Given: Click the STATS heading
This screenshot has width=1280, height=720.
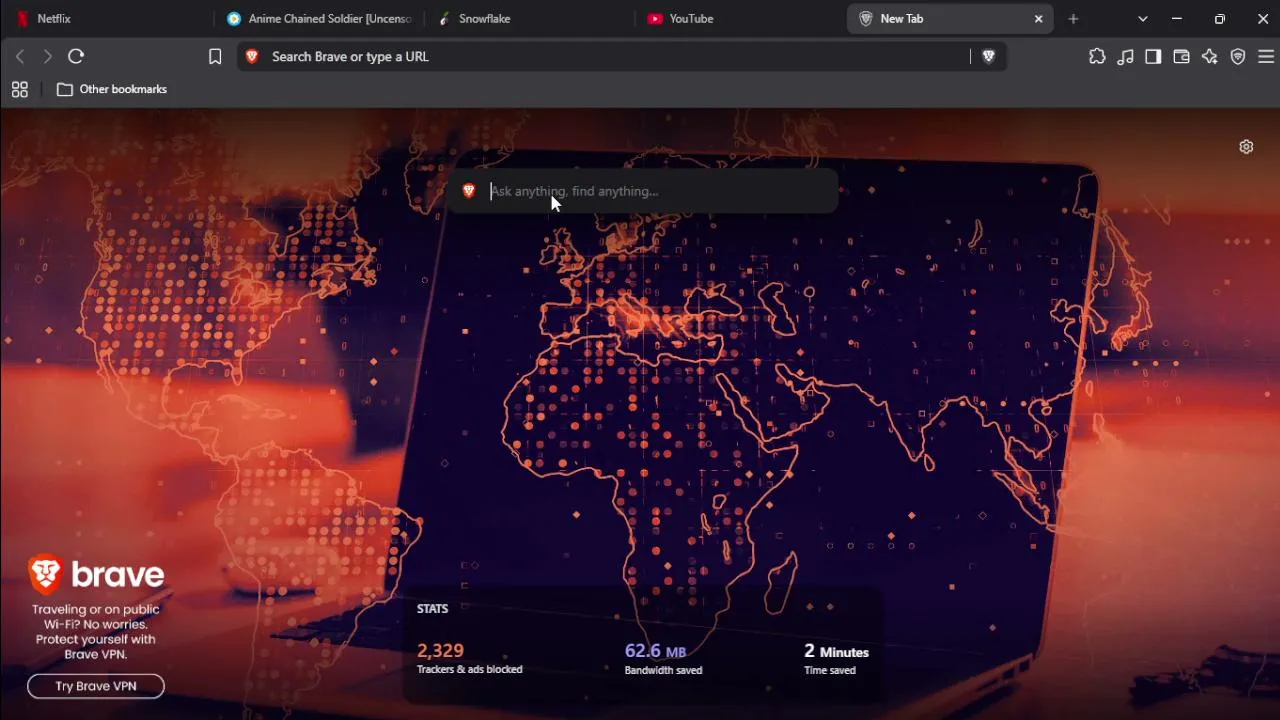Looking at the screenshot, I should click(432, 609).
